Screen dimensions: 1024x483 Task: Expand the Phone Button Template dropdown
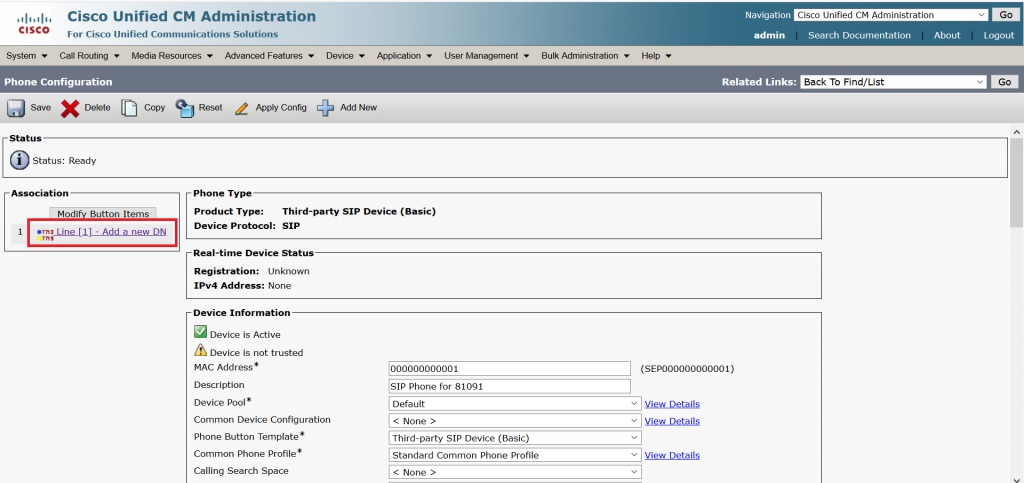514,438
